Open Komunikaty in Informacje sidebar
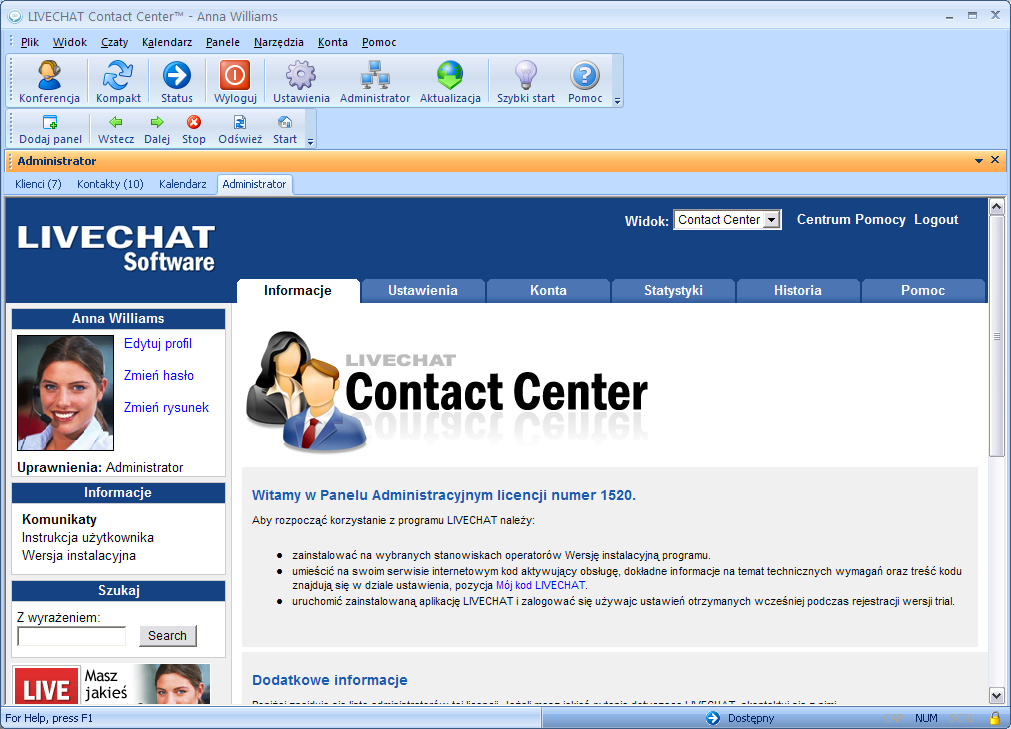 [59, 520]
